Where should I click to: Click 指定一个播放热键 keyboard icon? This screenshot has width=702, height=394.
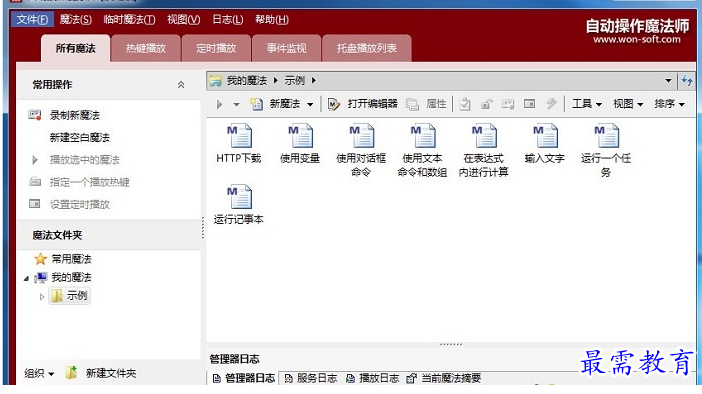[35, 182]
